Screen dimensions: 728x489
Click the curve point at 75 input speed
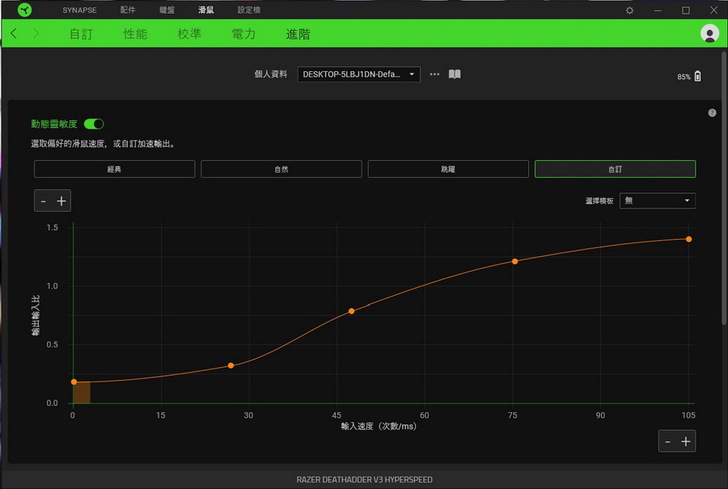tap(515, 261)
